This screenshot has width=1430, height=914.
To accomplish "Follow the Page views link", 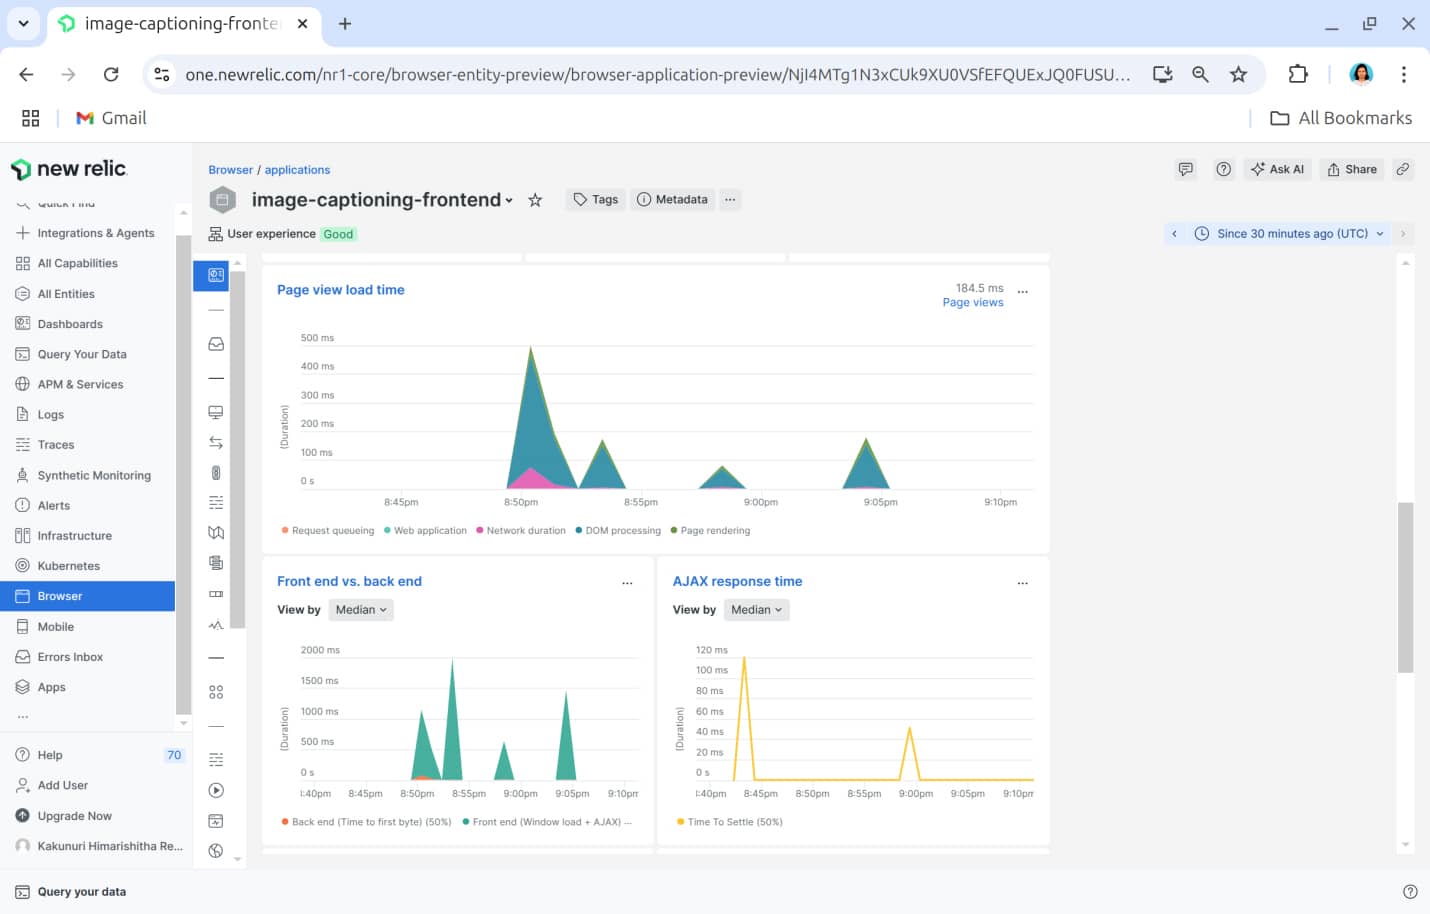I will click(972, 303).
